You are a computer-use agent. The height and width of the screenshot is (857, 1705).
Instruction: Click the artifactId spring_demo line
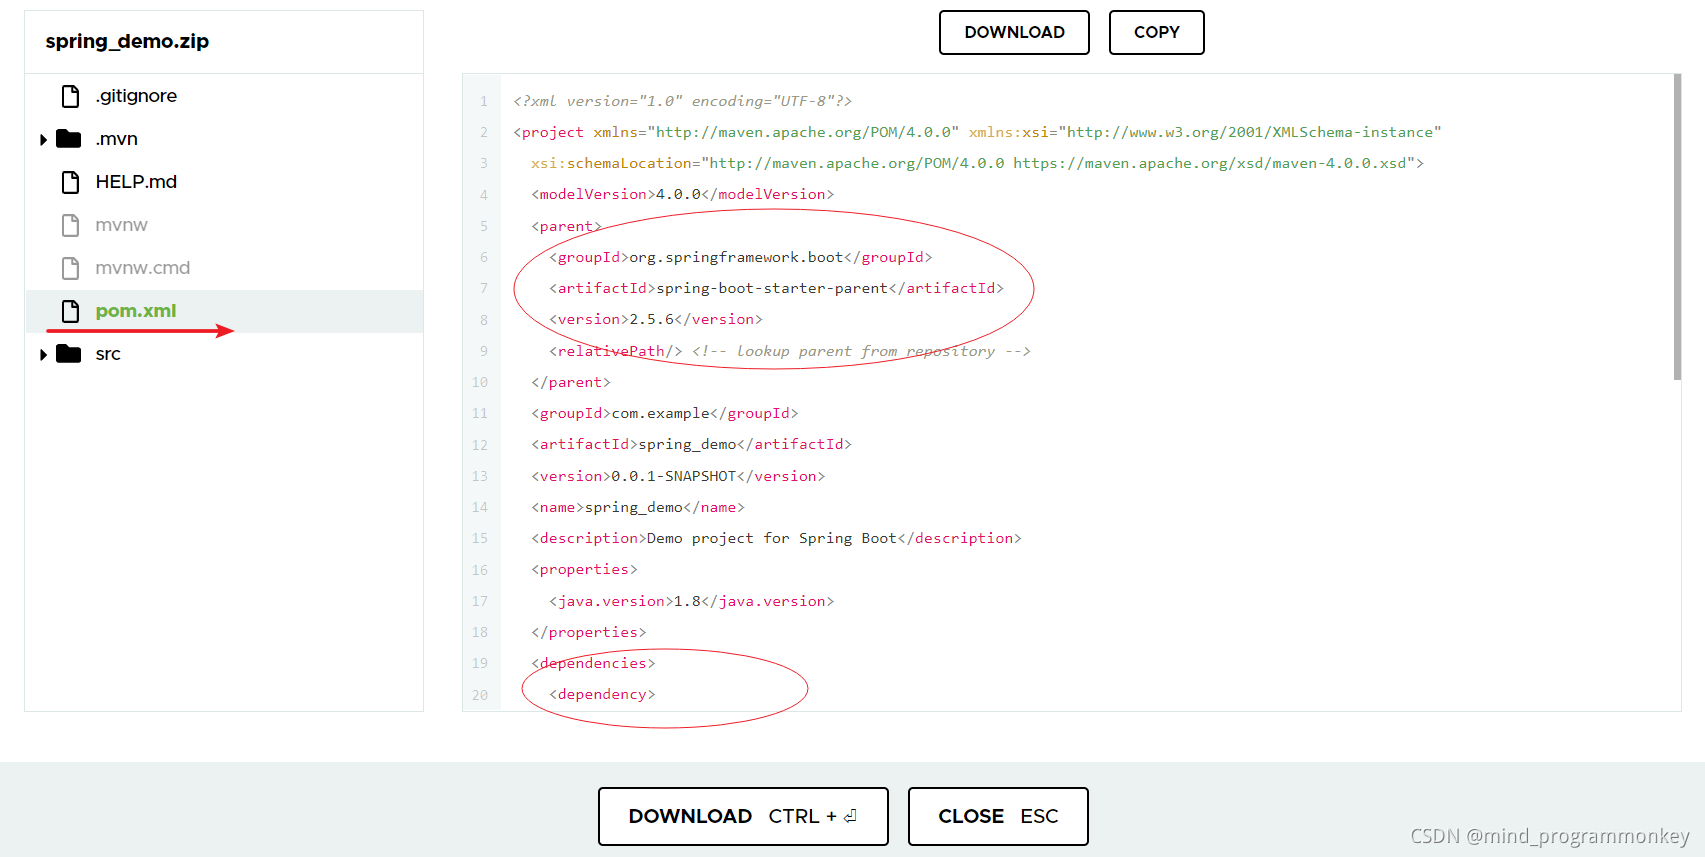(x=691, y=444)
